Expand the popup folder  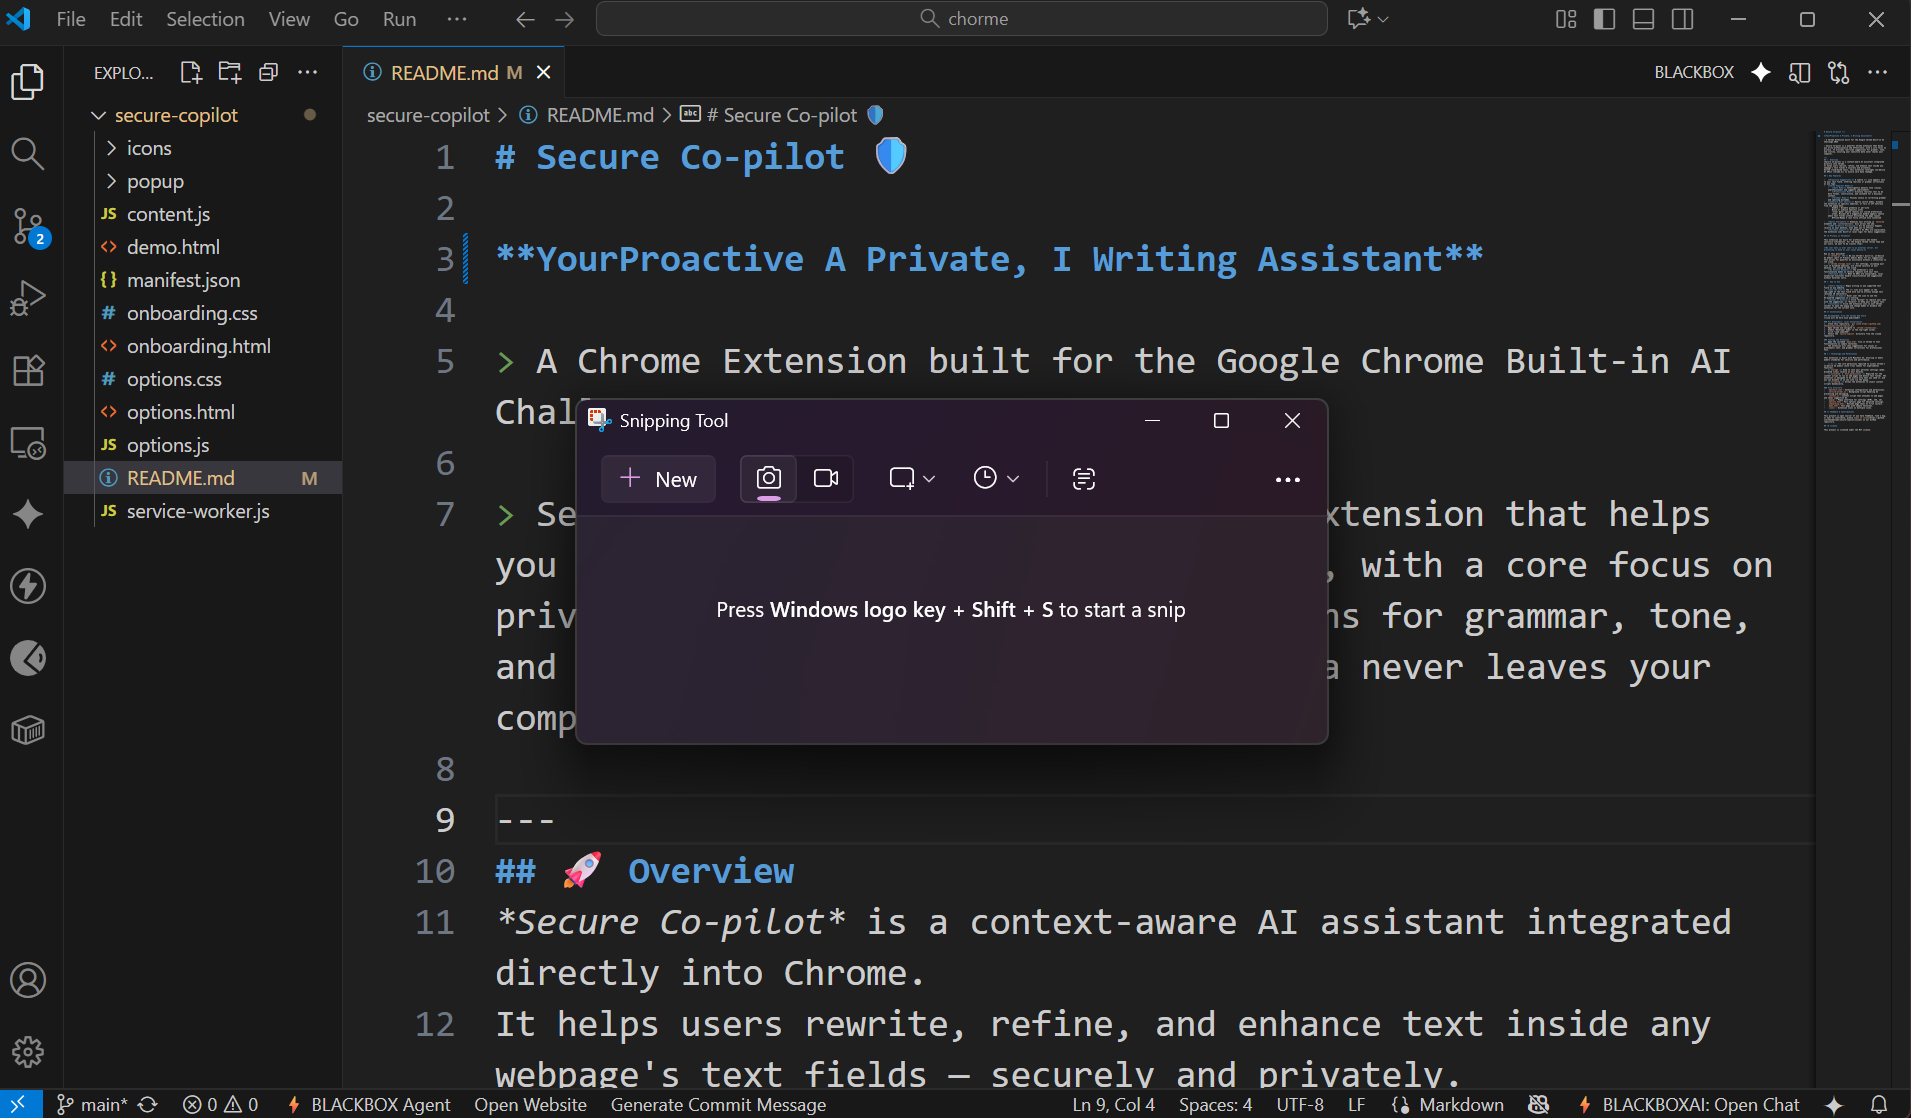point(112,181)
